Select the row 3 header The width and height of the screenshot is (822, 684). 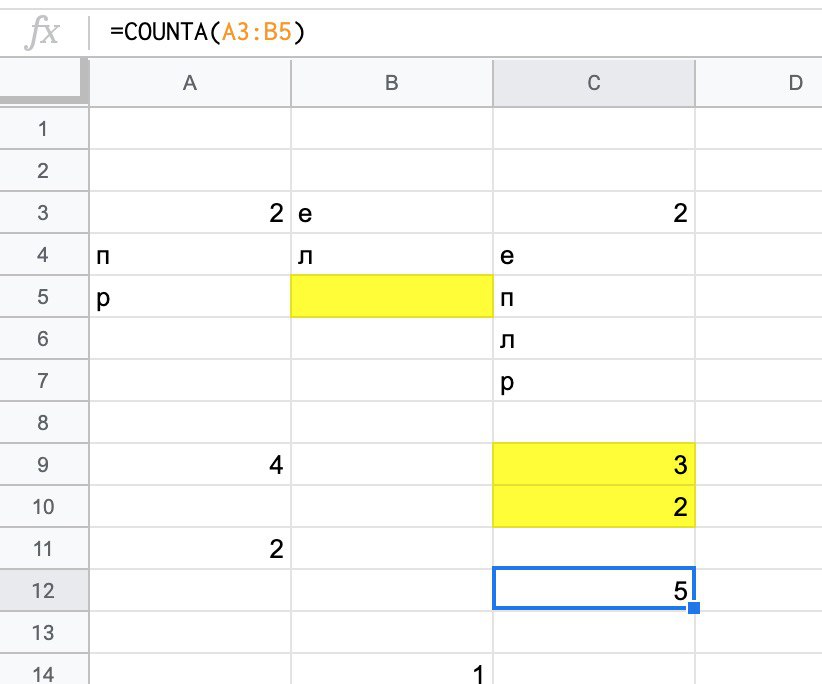click(x=42, y=213)
